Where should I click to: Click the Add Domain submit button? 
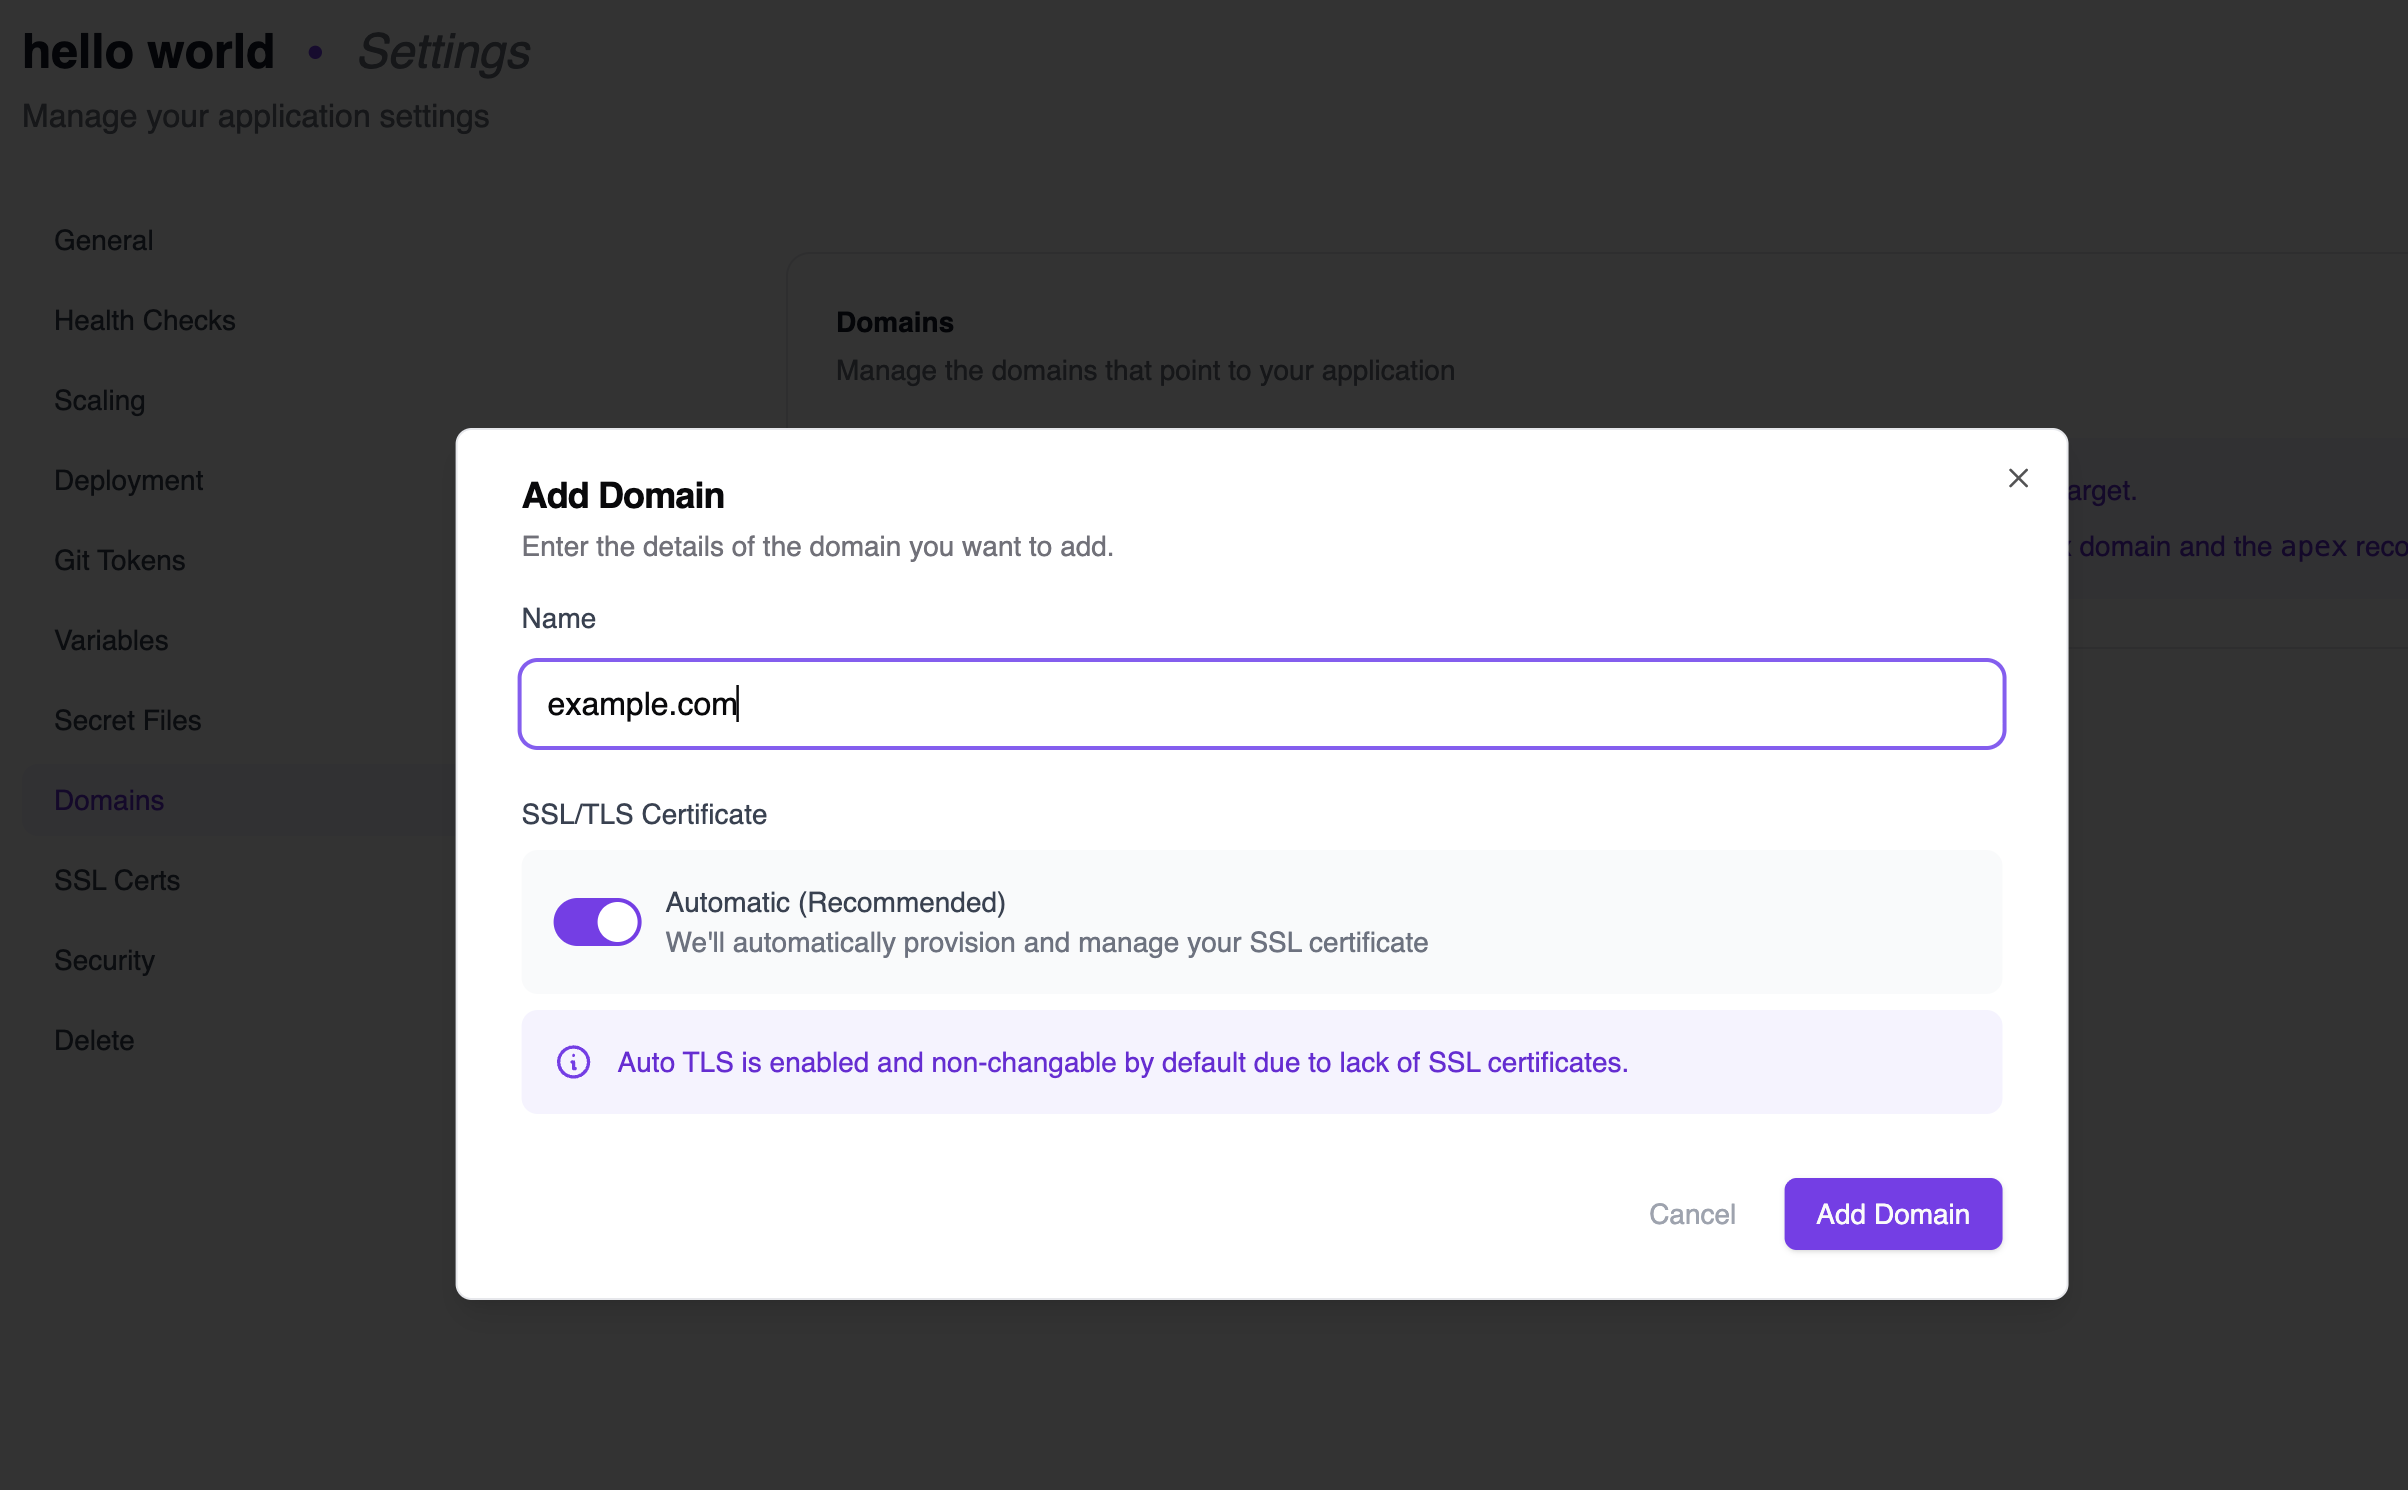click(1892, 1214)
